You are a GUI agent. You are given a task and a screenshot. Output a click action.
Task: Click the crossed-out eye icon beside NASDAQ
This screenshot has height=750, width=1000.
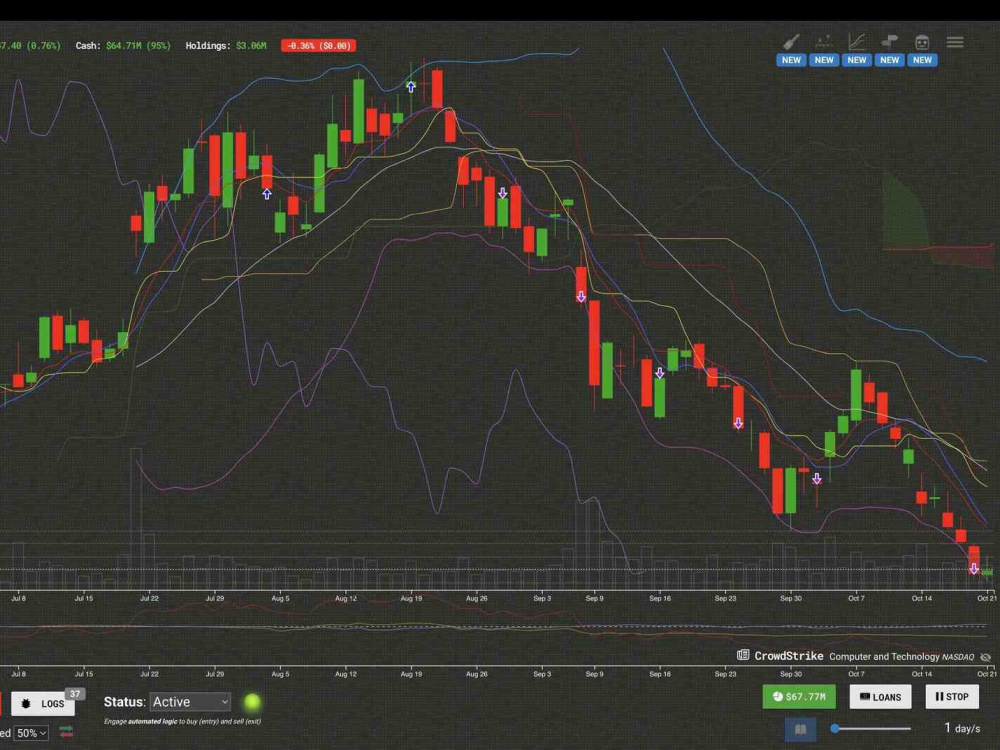pyautogui.click(x=985, y=657)
